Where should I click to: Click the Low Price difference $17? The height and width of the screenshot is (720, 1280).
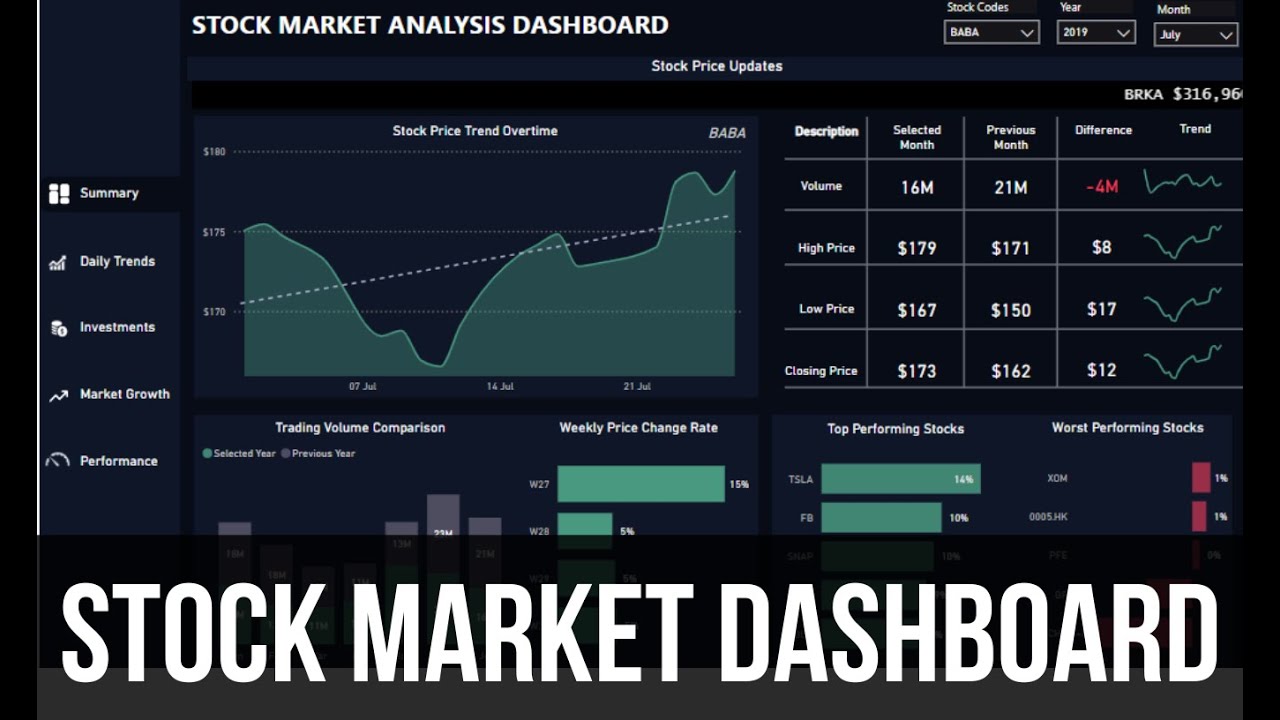click(1101, 309)
